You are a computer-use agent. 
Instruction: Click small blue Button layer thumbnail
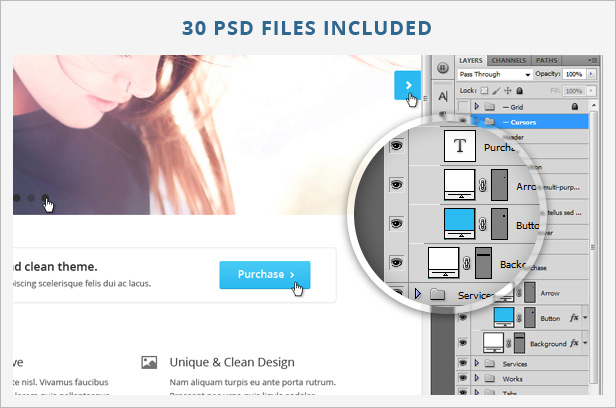point(504,317)
